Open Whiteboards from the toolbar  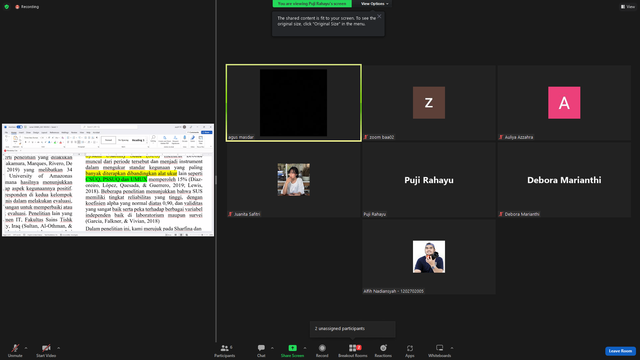[440, 350]
